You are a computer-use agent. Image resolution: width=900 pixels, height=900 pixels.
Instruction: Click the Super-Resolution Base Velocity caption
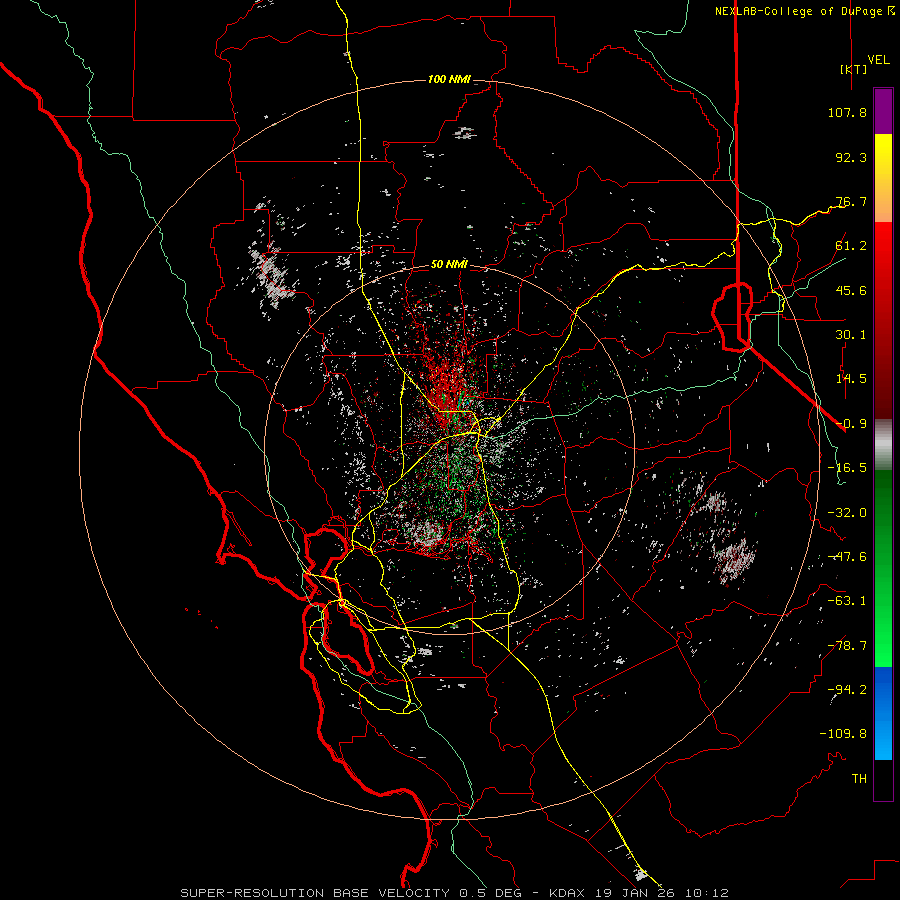[455, 893]
